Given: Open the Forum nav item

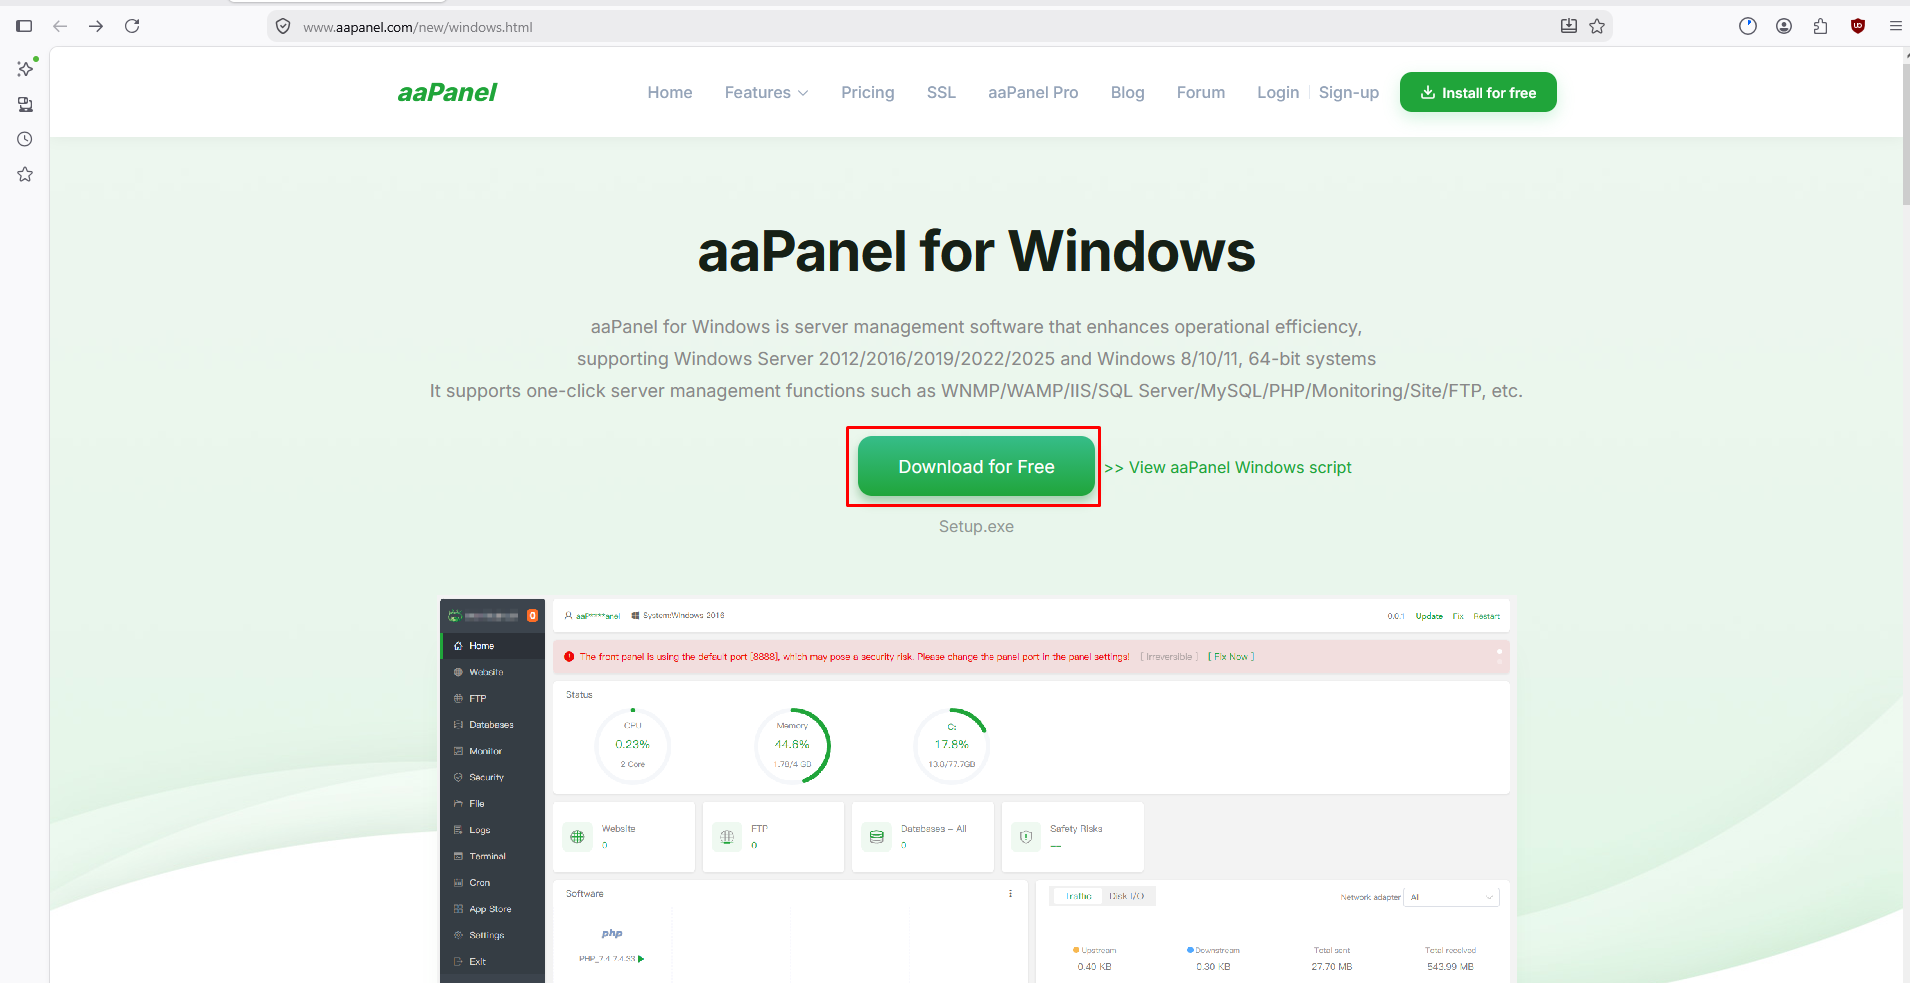Looking at the screenshot, I should tap(1200, 92).
